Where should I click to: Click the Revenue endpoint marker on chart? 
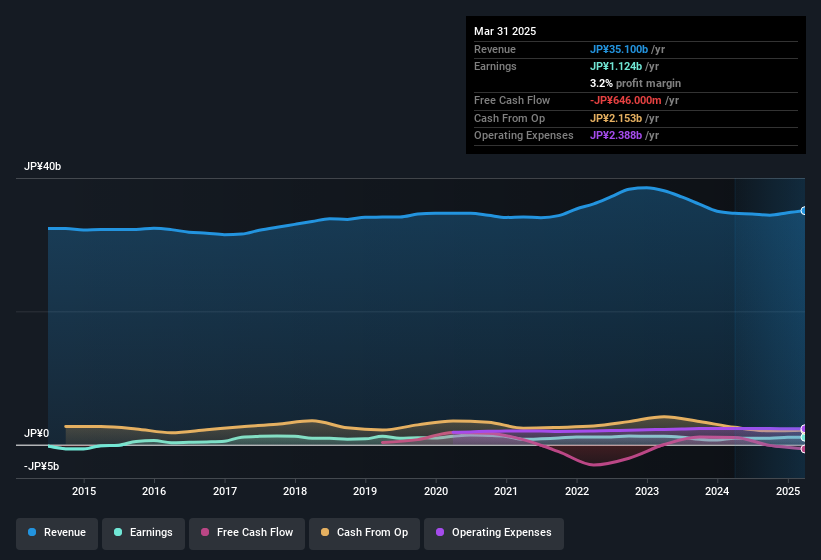click(x=804, y=211)
